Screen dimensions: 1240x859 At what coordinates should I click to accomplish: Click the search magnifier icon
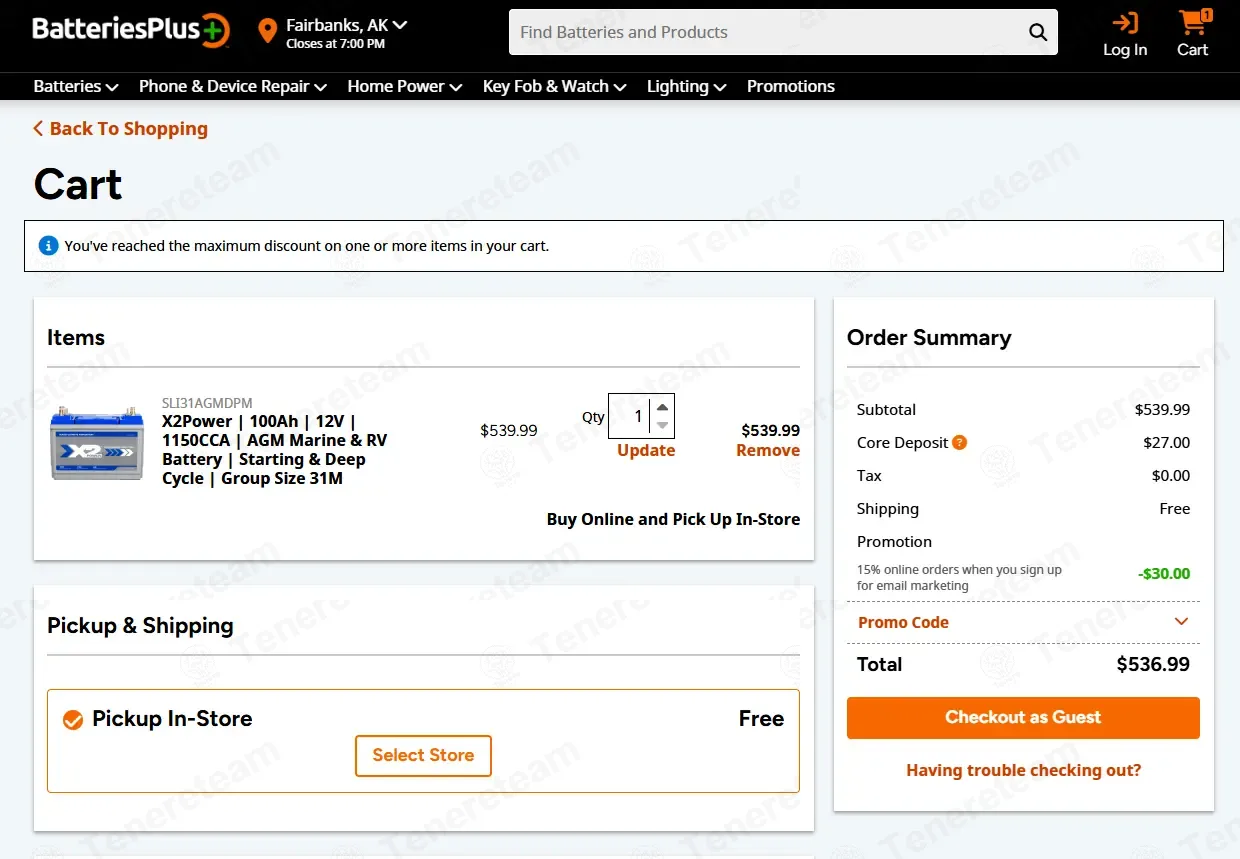click(1038, 32)
